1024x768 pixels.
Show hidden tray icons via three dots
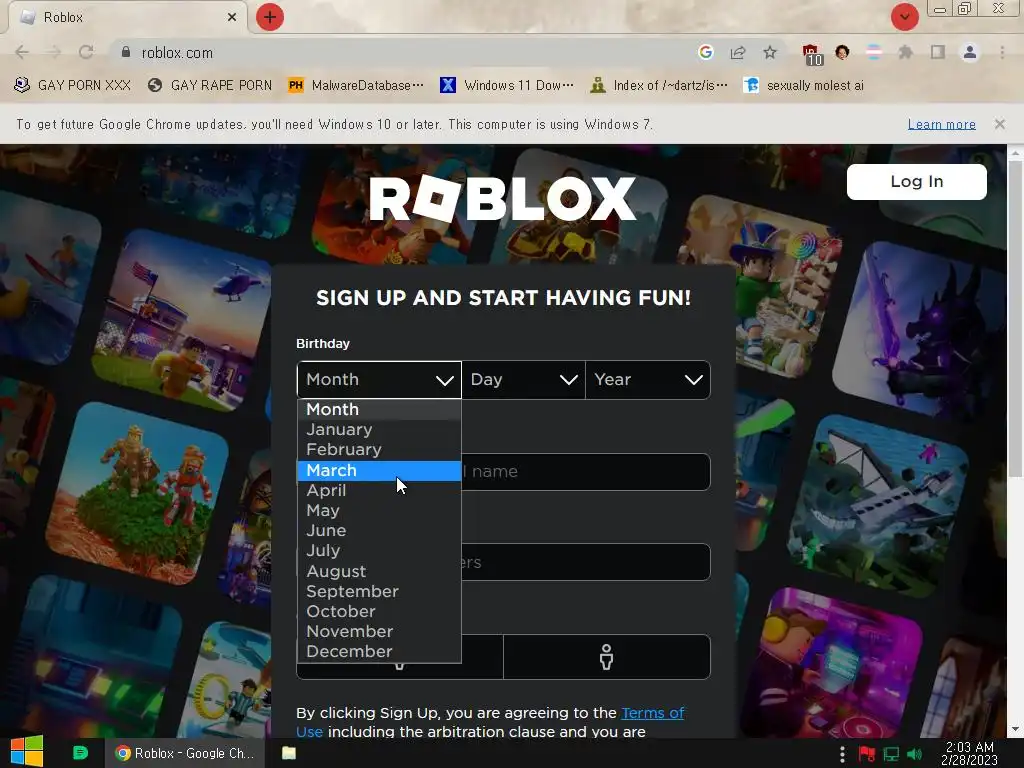click(x=842, y=754)
